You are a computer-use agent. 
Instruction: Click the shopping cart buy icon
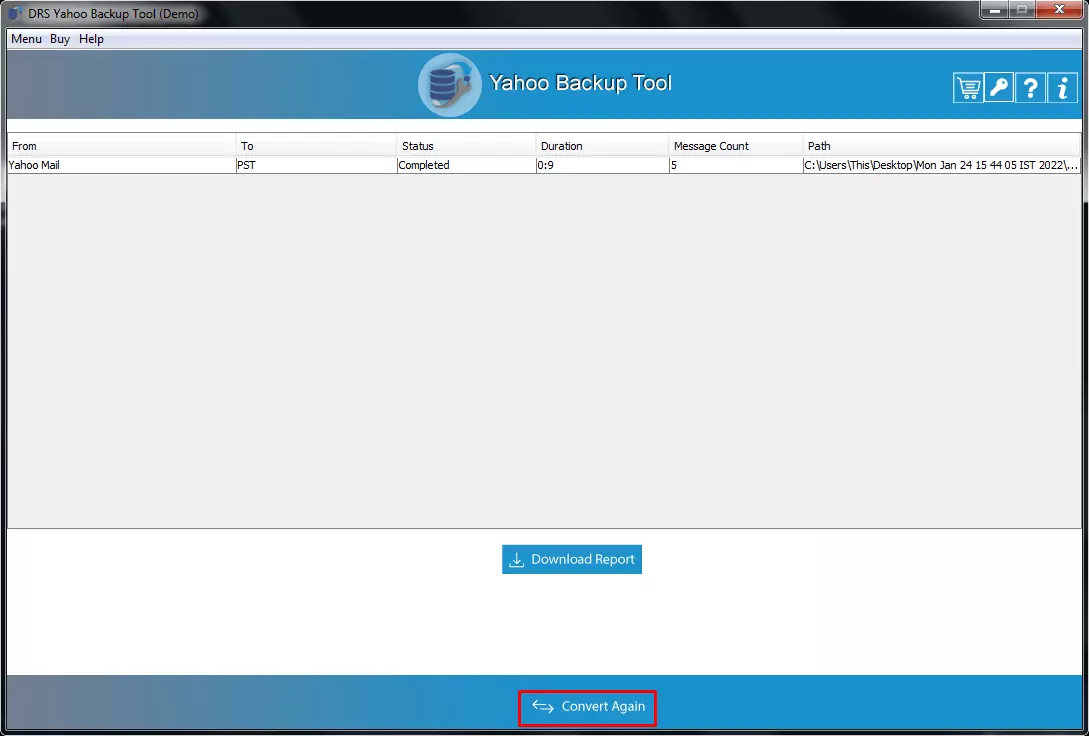point(968,88)
